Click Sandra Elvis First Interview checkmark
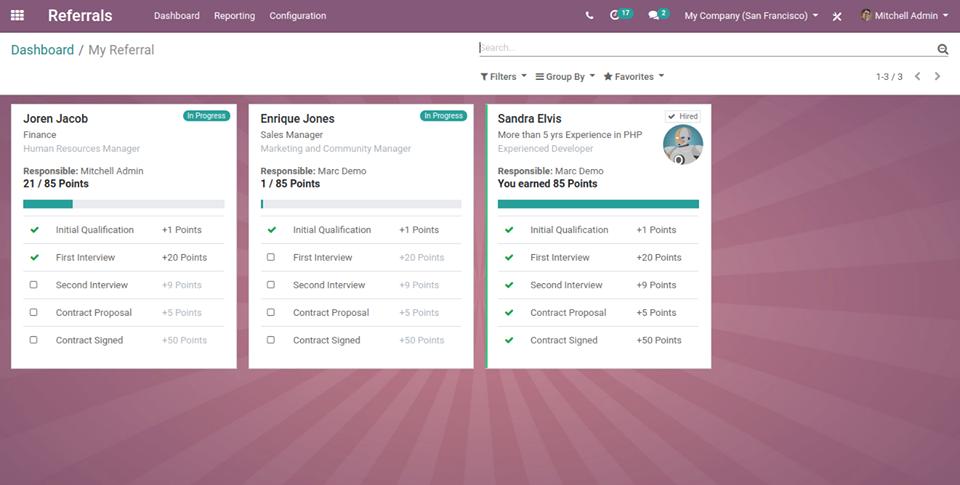 pyautogui.click(x=509, y=258)
